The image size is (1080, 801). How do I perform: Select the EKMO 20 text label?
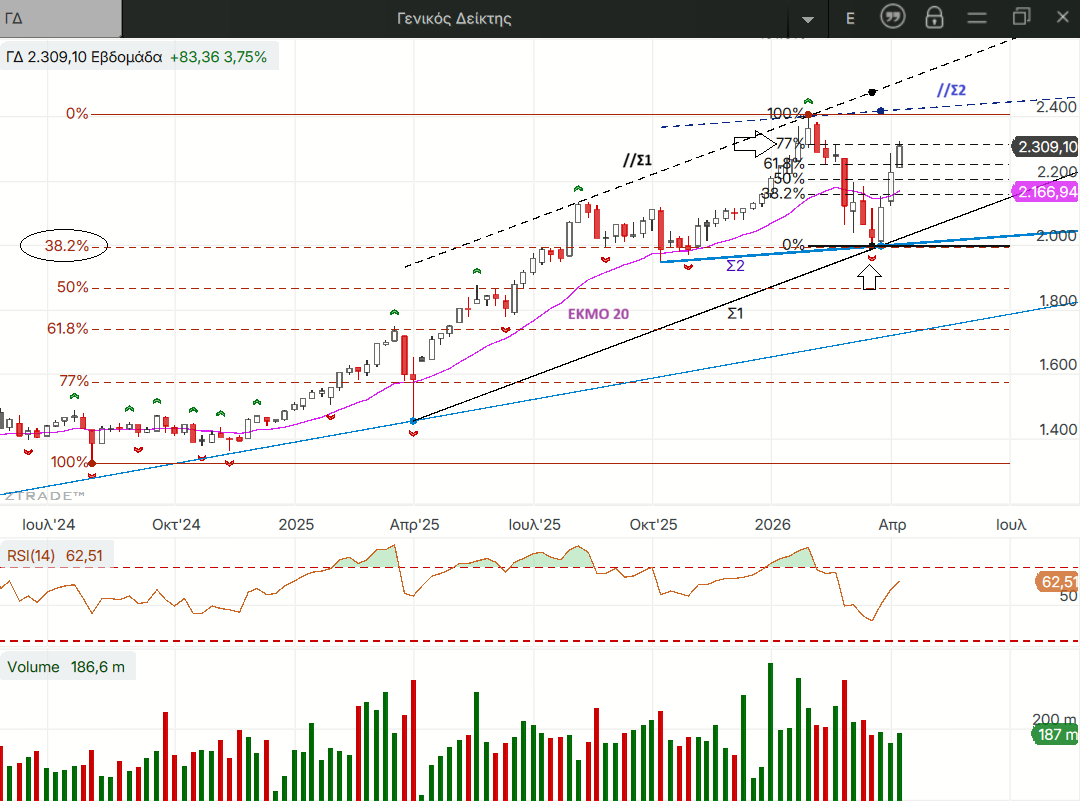coord(598,314)
